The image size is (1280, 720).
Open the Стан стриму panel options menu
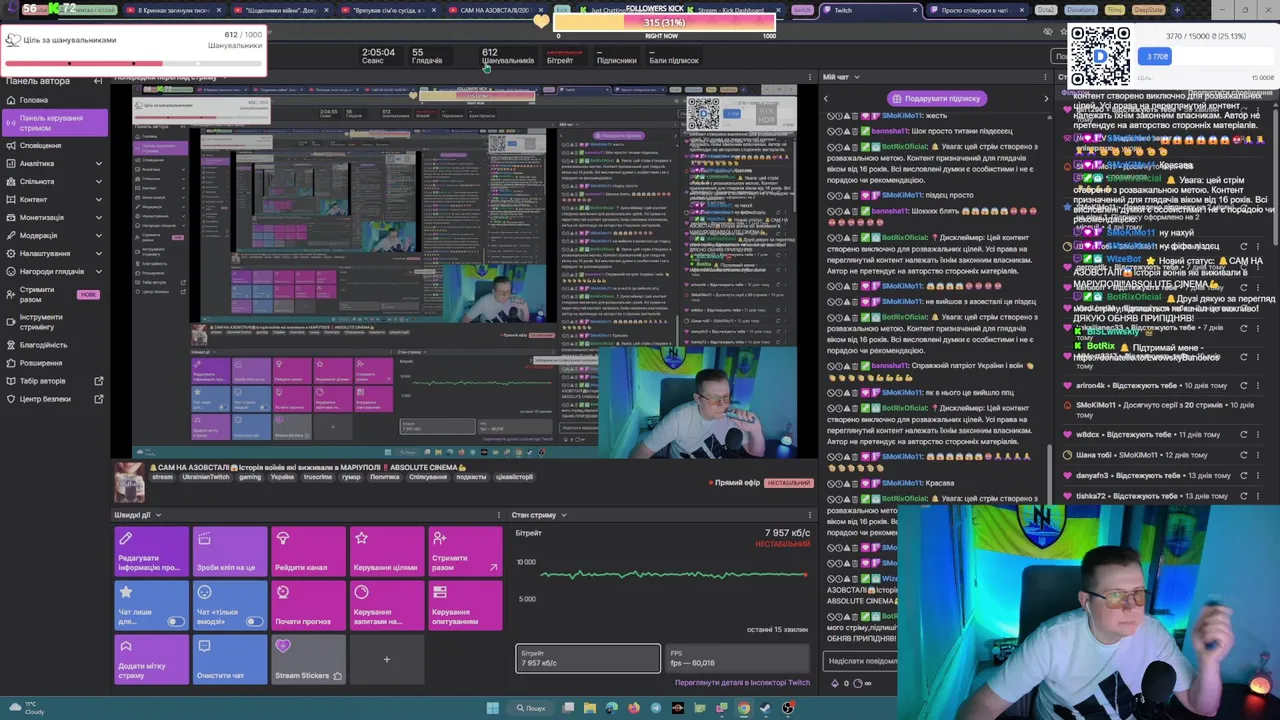point(810,515)
